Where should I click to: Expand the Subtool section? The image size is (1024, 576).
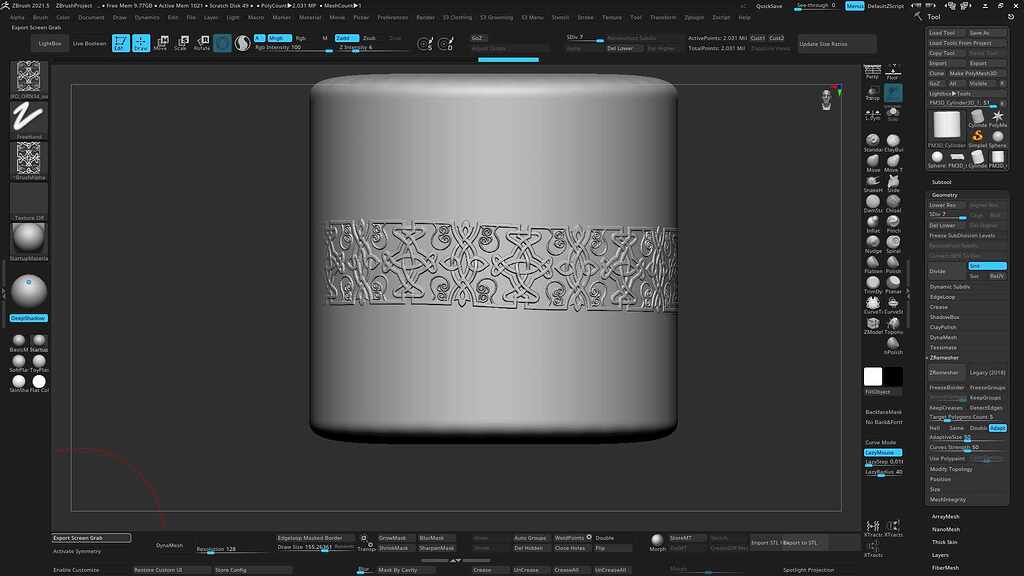point(941,182)
